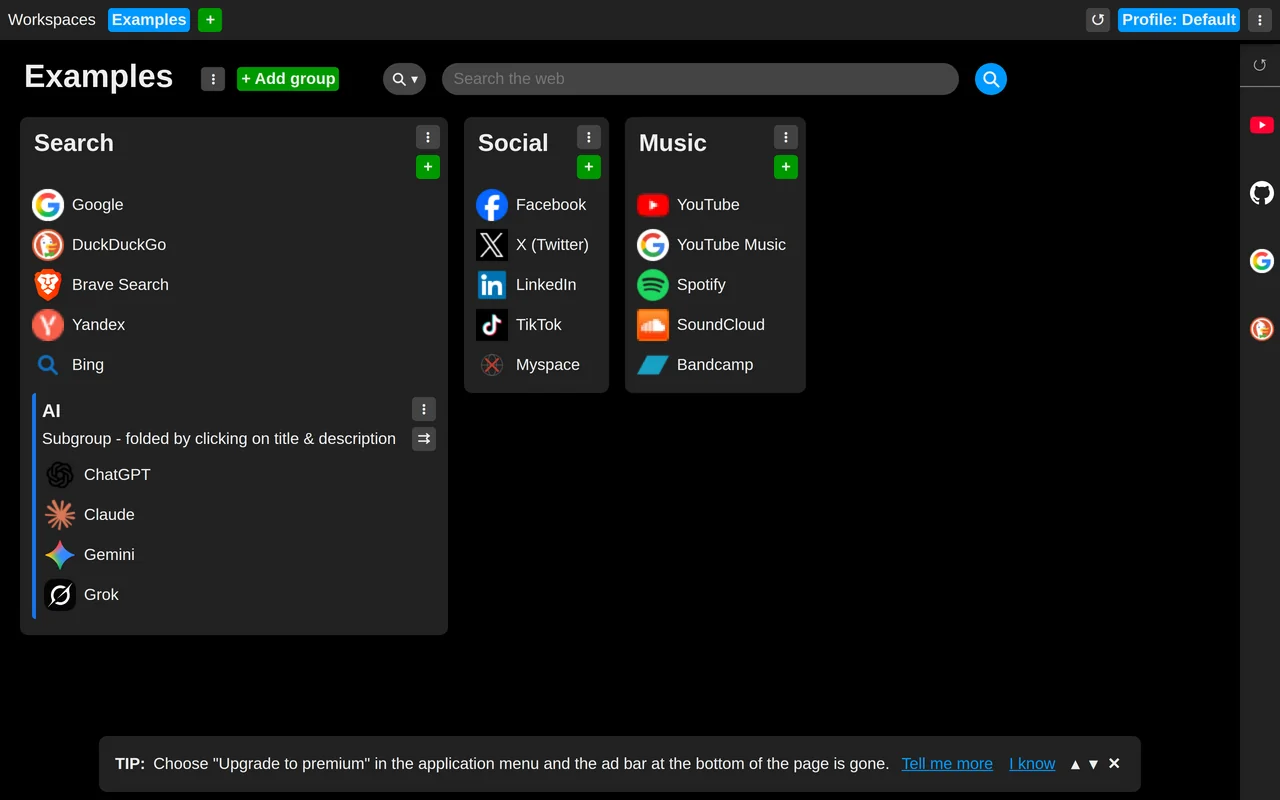Collapse the AI subgroup by its title
This screenshot has width=1280, height=800.
(51, 411)
